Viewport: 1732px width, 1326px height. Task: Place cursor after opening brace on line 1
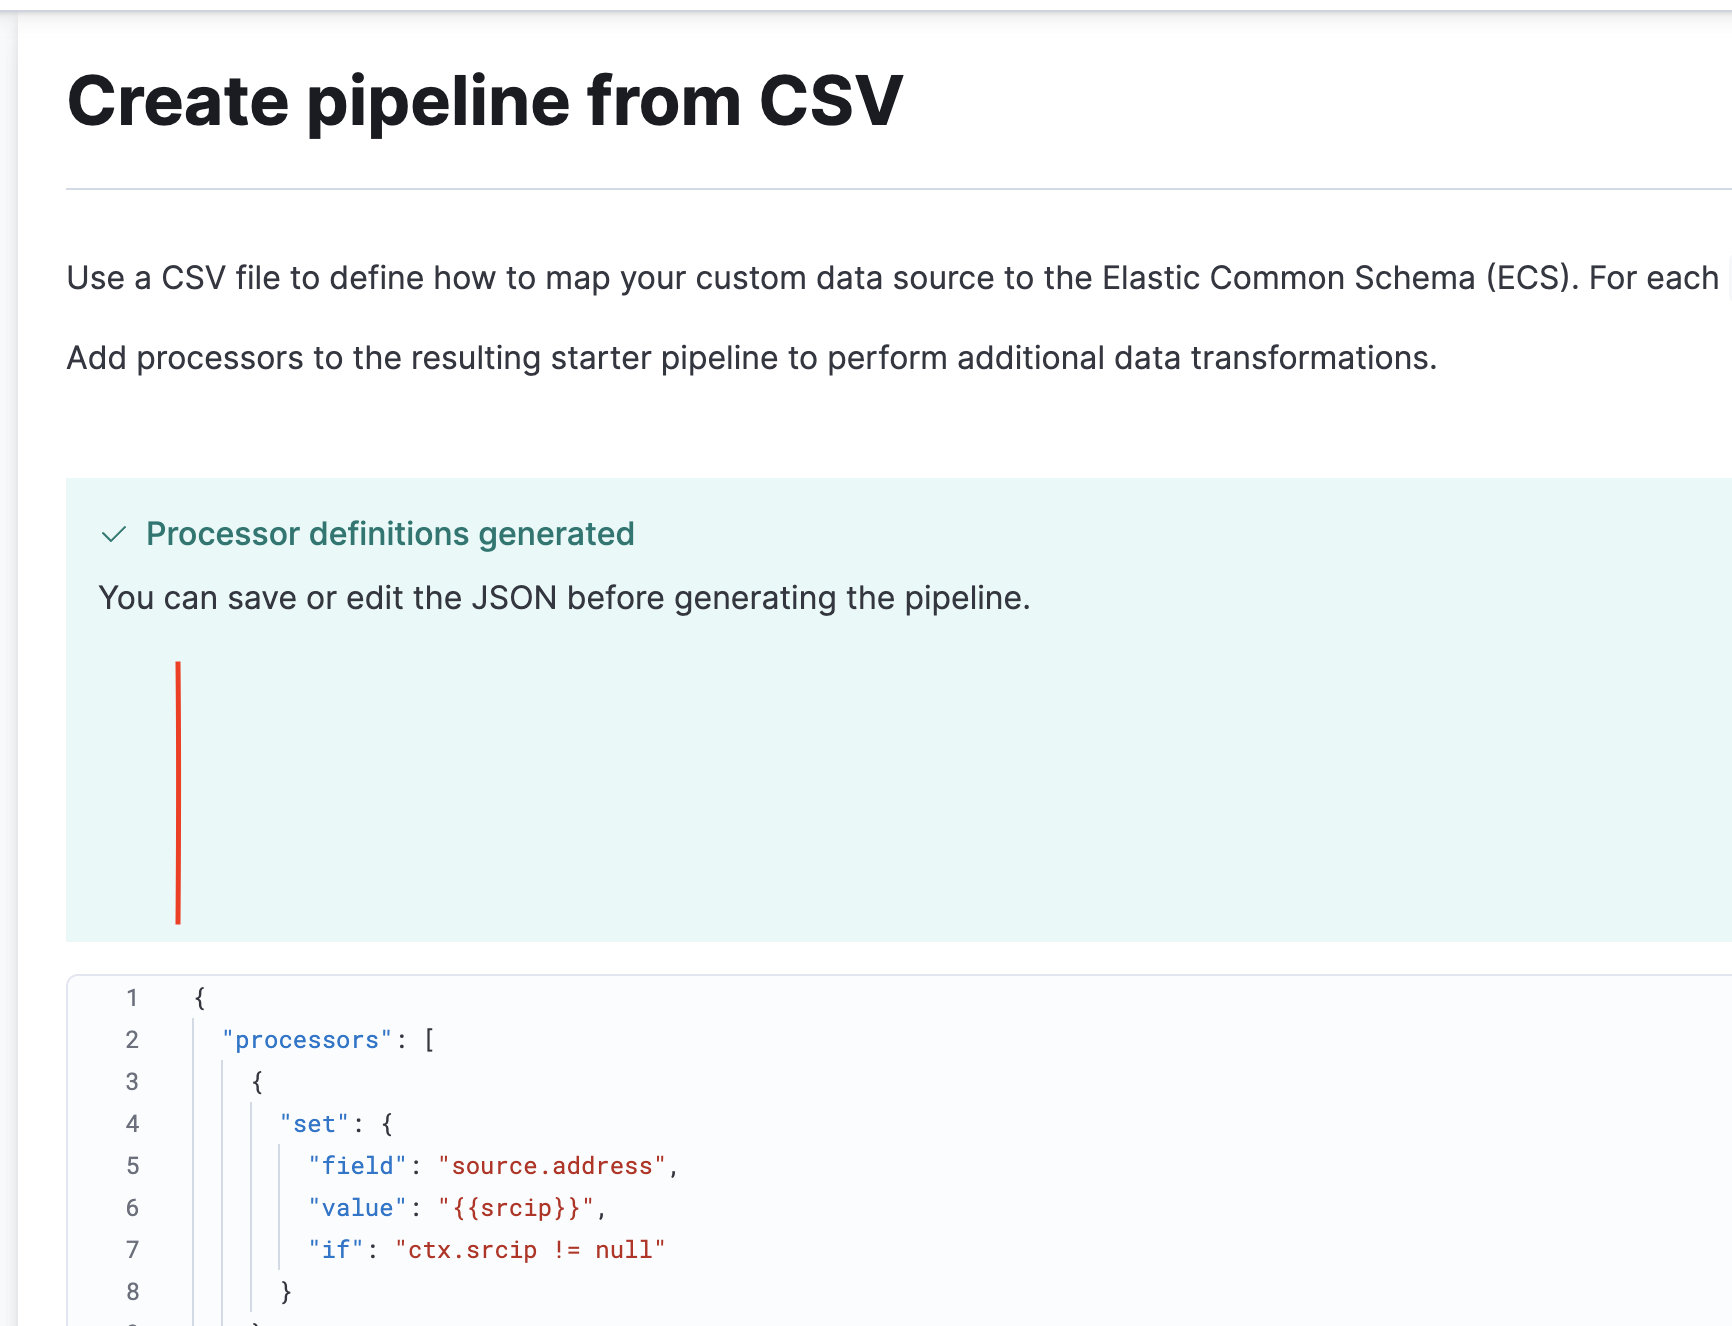207,998
